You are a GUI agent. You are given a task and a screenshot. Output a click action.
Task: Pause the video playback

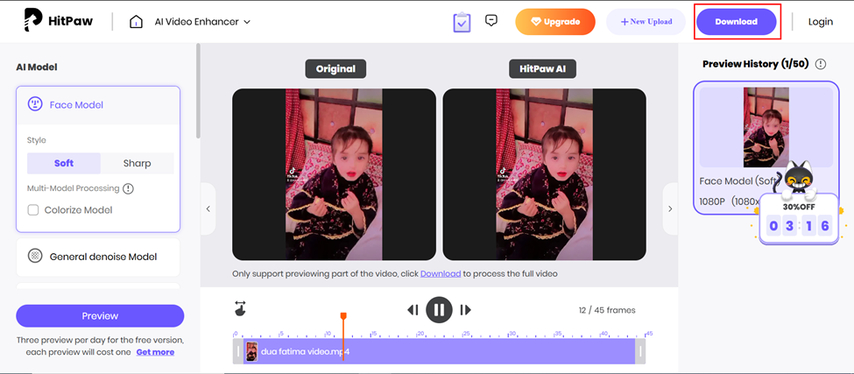(439, 310)
